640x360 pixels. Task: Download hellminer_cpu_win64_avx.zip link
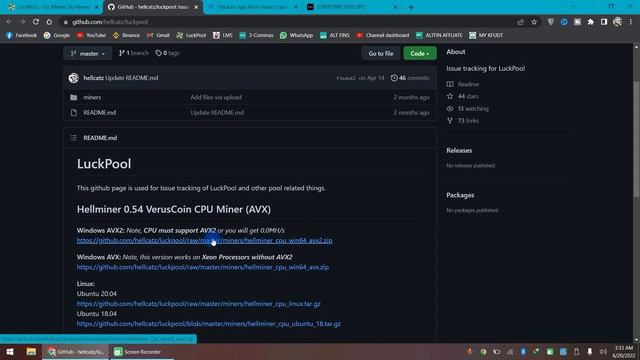(x=203, y=267)
